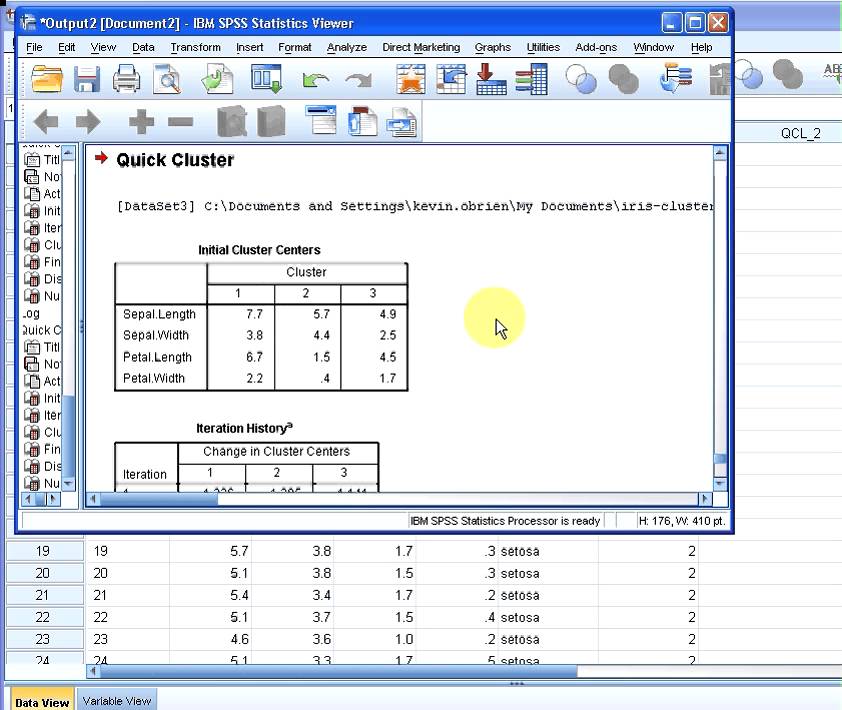Click the Export output icon

[x=217, y=79]
